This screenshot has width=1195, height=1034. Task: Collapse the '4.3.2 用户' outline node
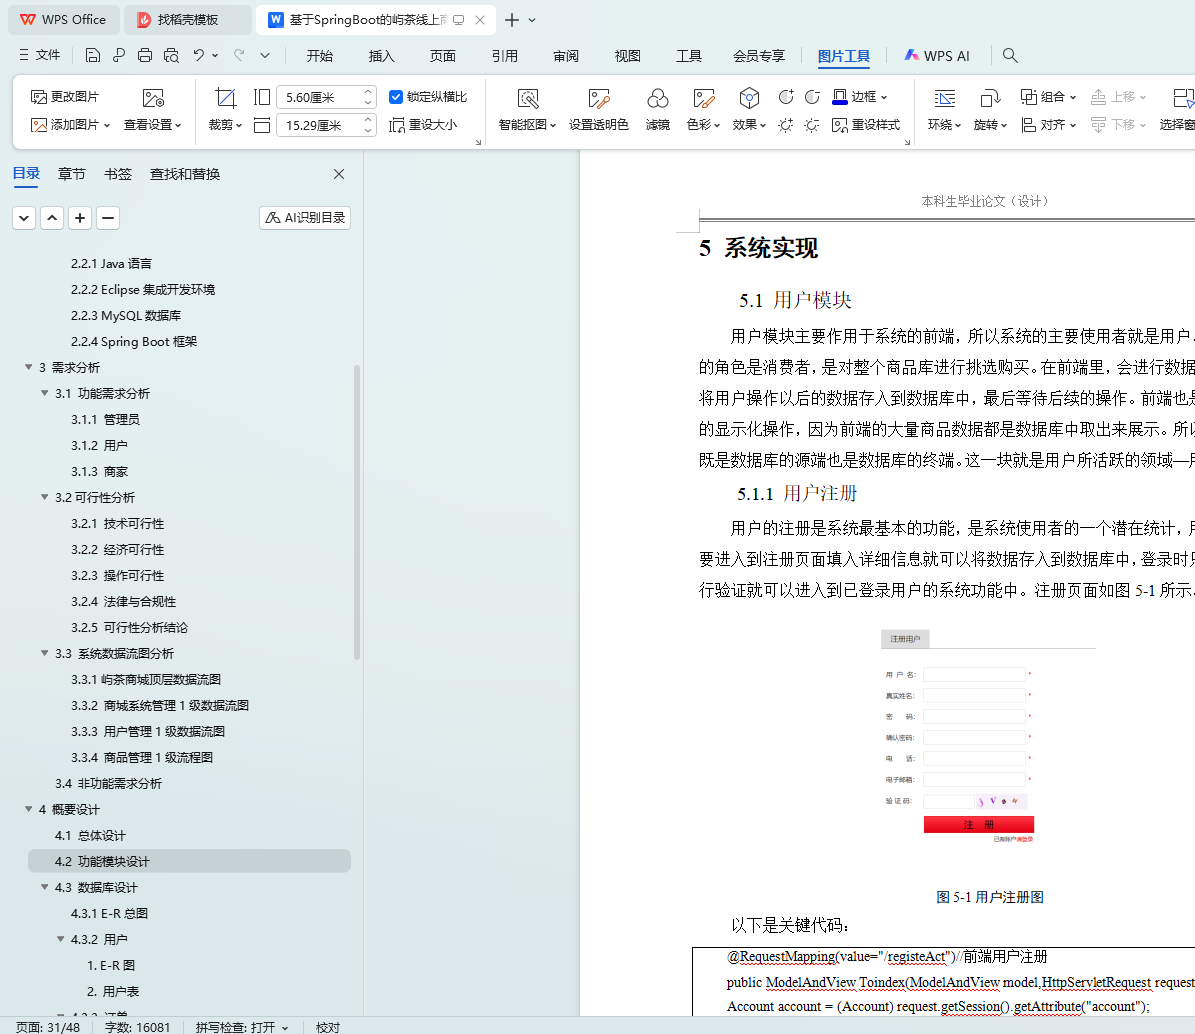coord(60,939)
